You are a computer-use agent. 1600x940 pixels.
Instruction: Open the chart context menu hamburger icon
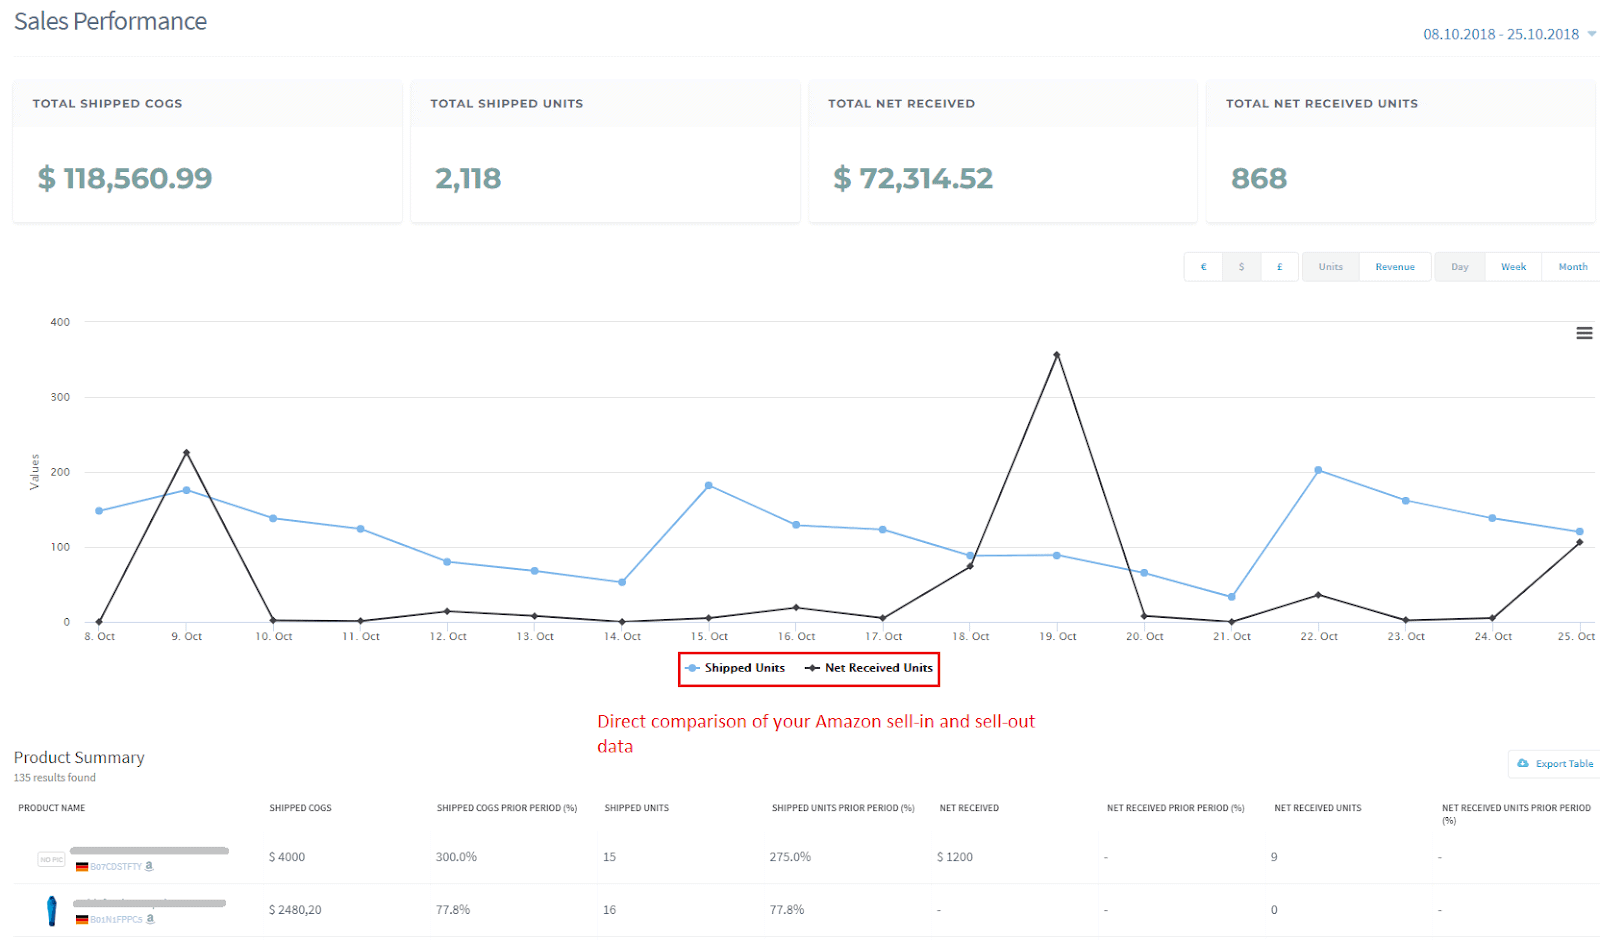click(x=1584, y=333)
